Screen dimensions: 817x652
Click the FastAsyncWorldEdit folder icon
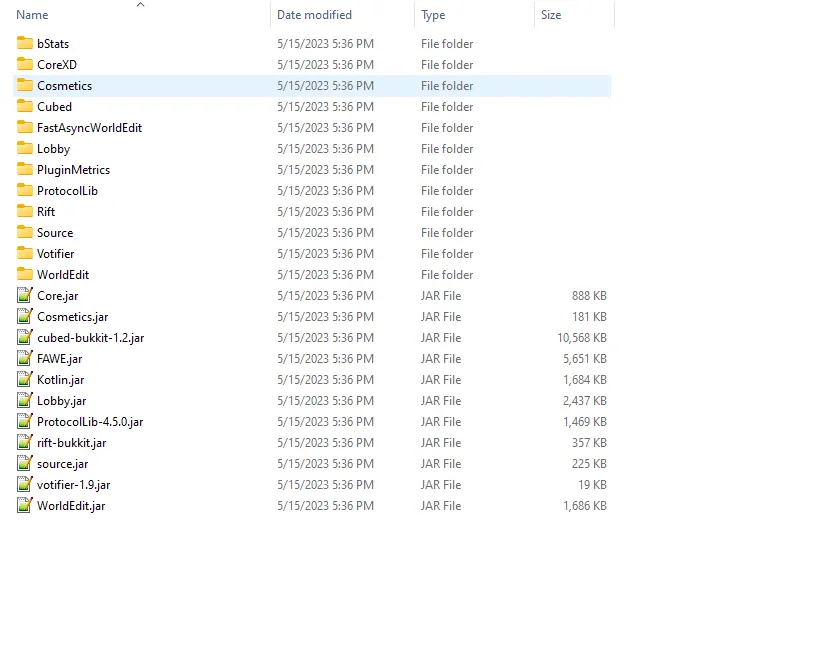pyautogui.click(x=25, y=127)
